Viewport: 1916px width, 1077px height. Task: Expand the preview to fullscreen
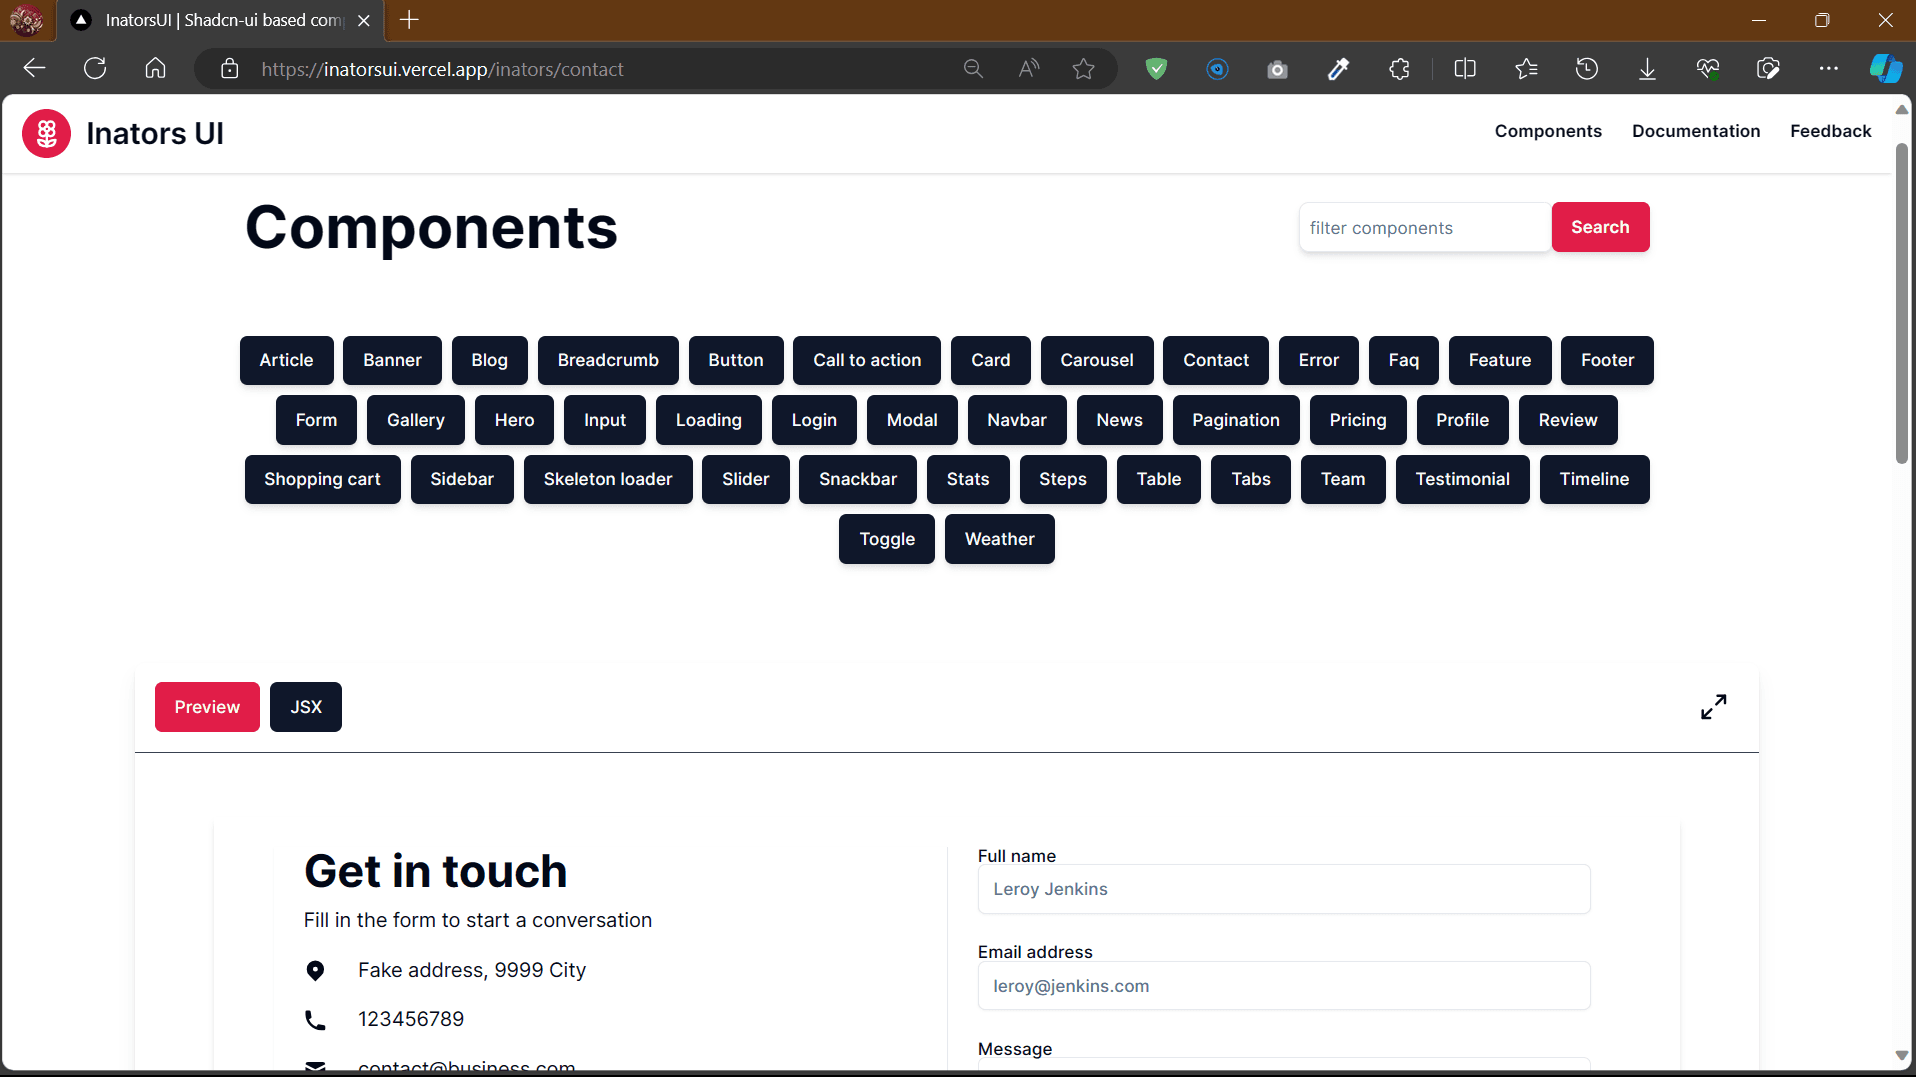click(1713, 707)
